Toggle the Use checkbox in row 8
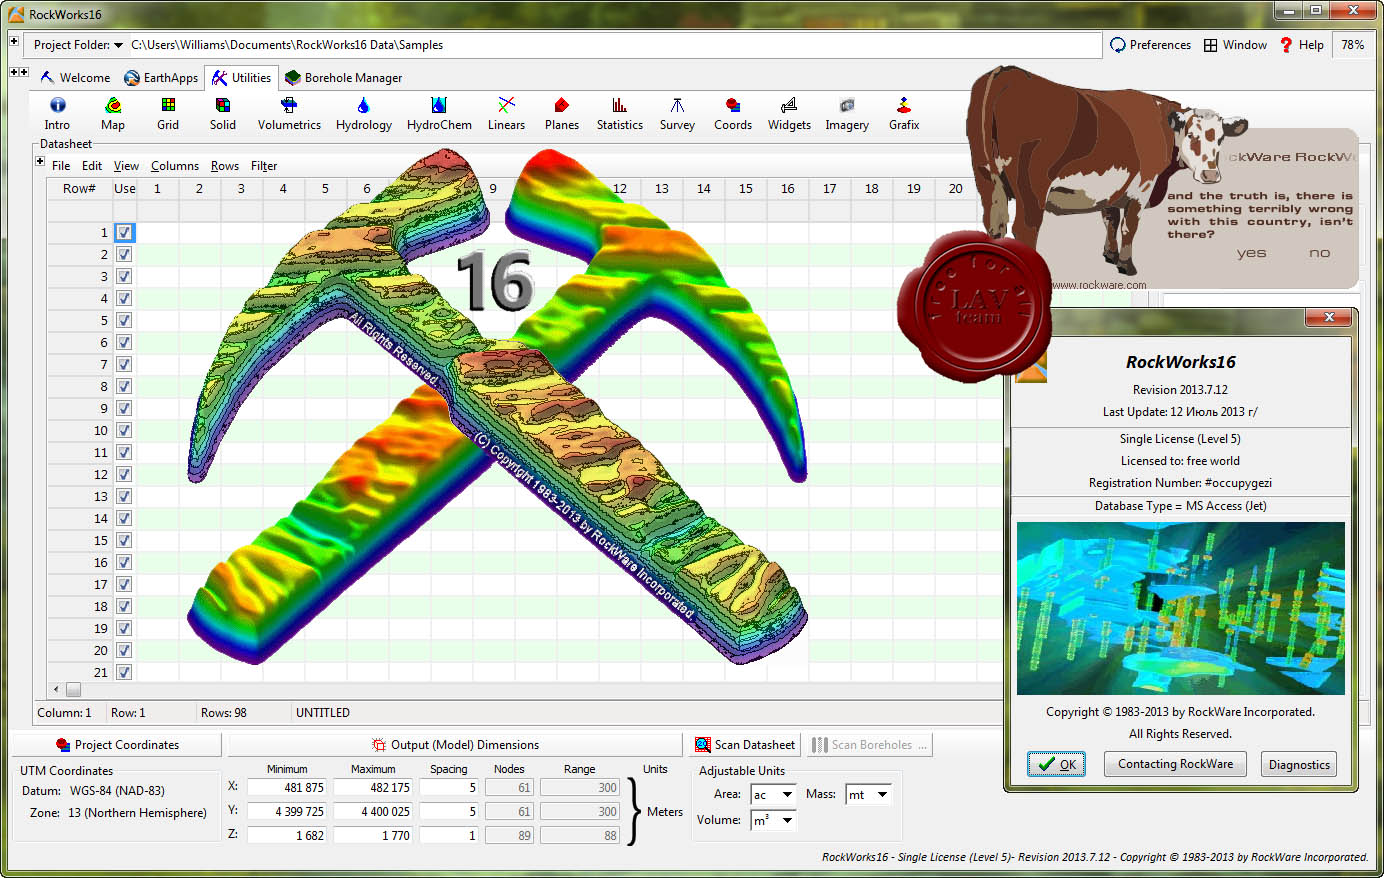This screenshot has width=1384, height=878. (124, 386)
